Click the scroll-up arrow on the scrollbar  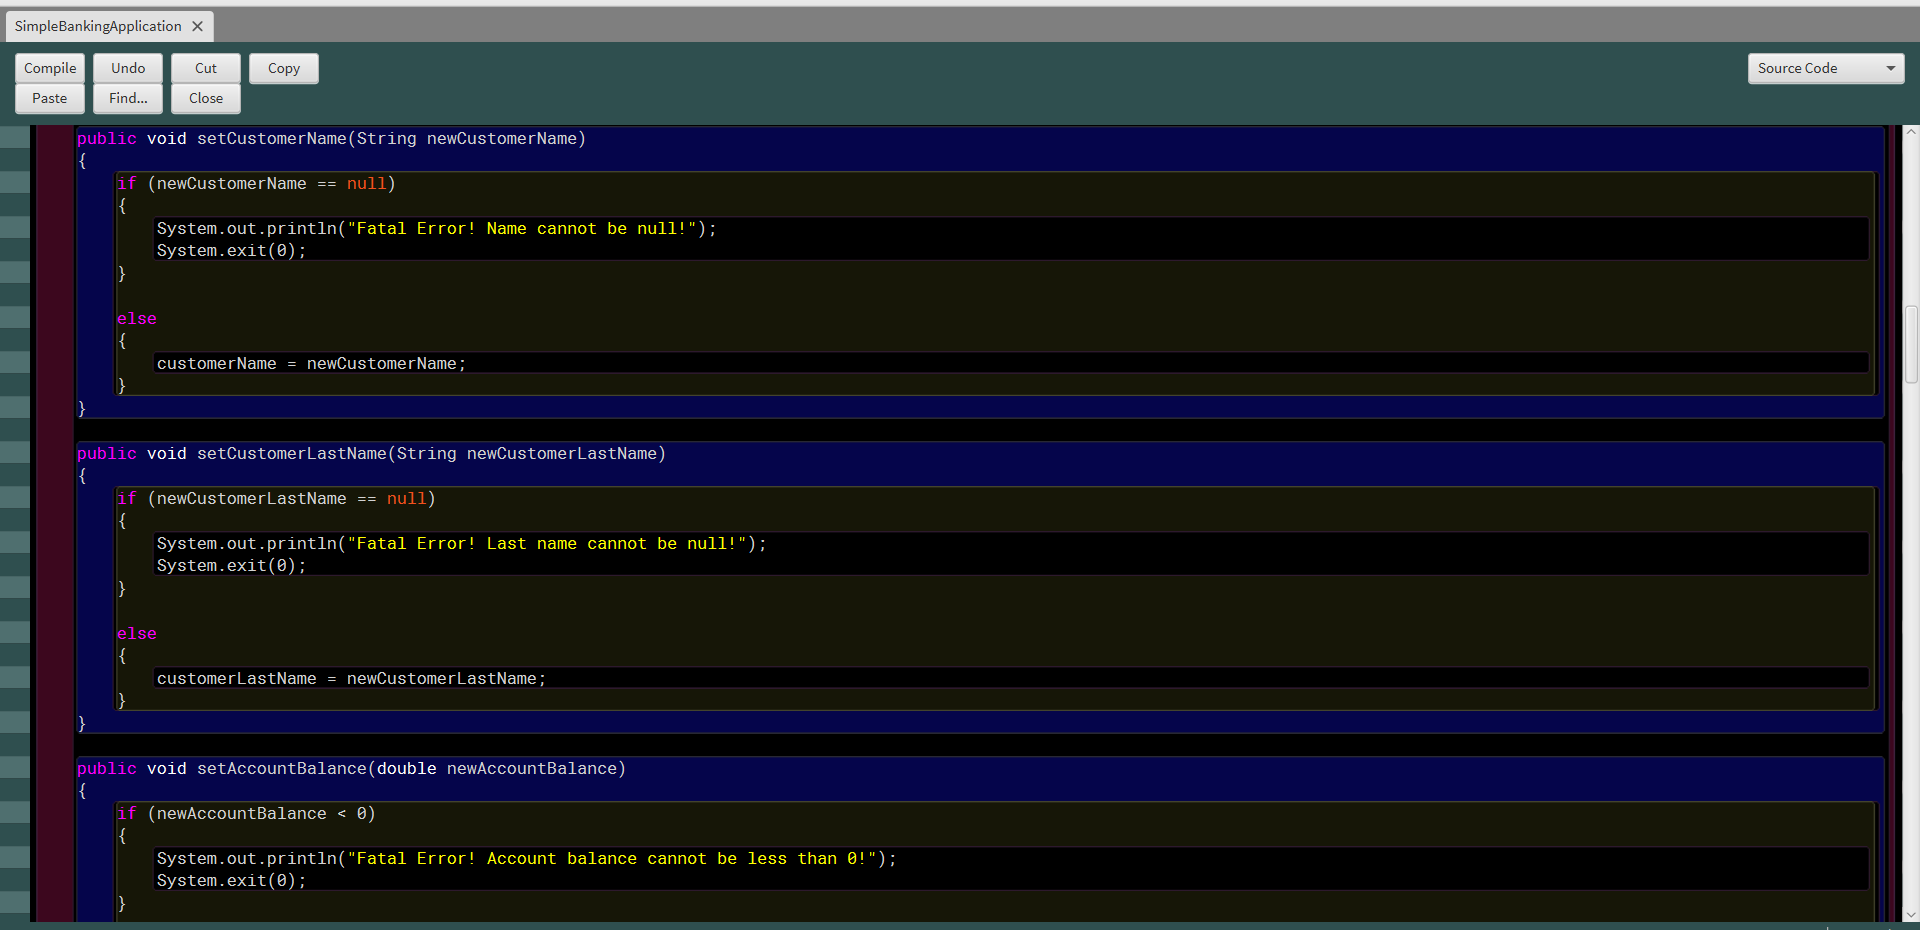coord(1910,131)
